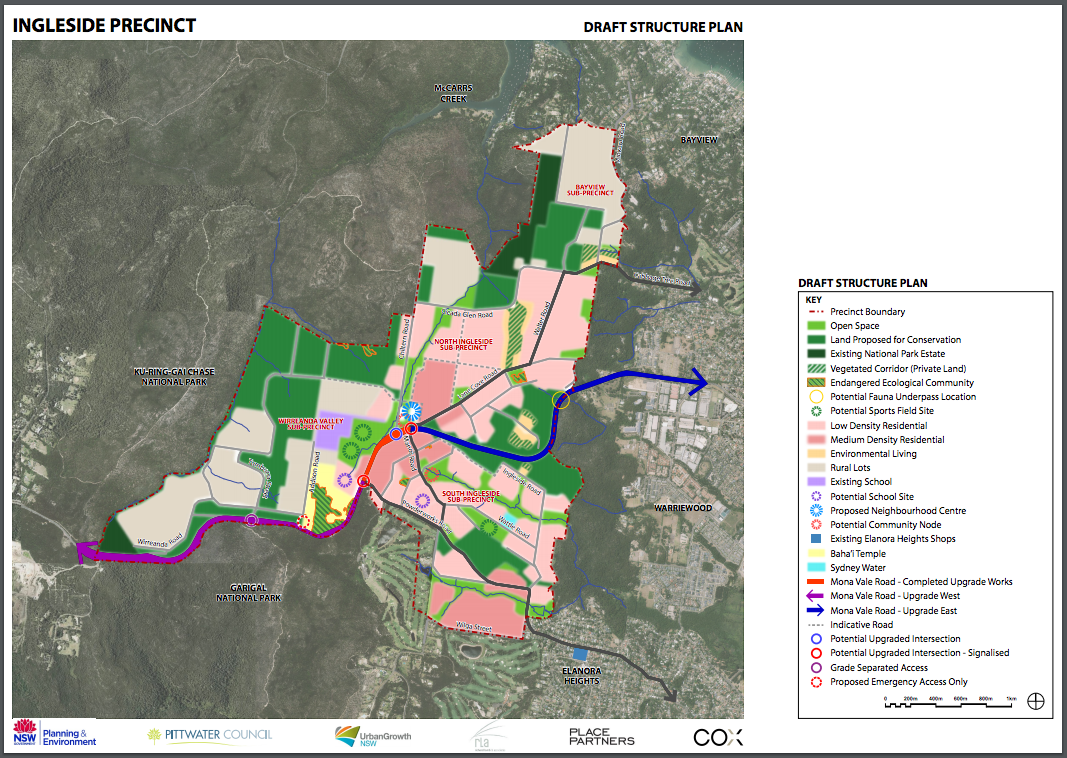
Task: Click the purple Upgrade West arrow in key
Action: pos(815,595)
